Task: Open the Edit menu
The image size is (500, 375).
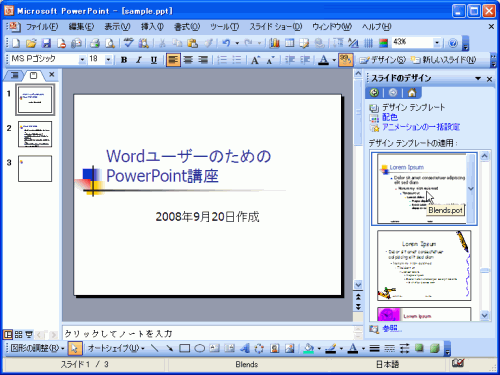Action: [x=81, y=27]
